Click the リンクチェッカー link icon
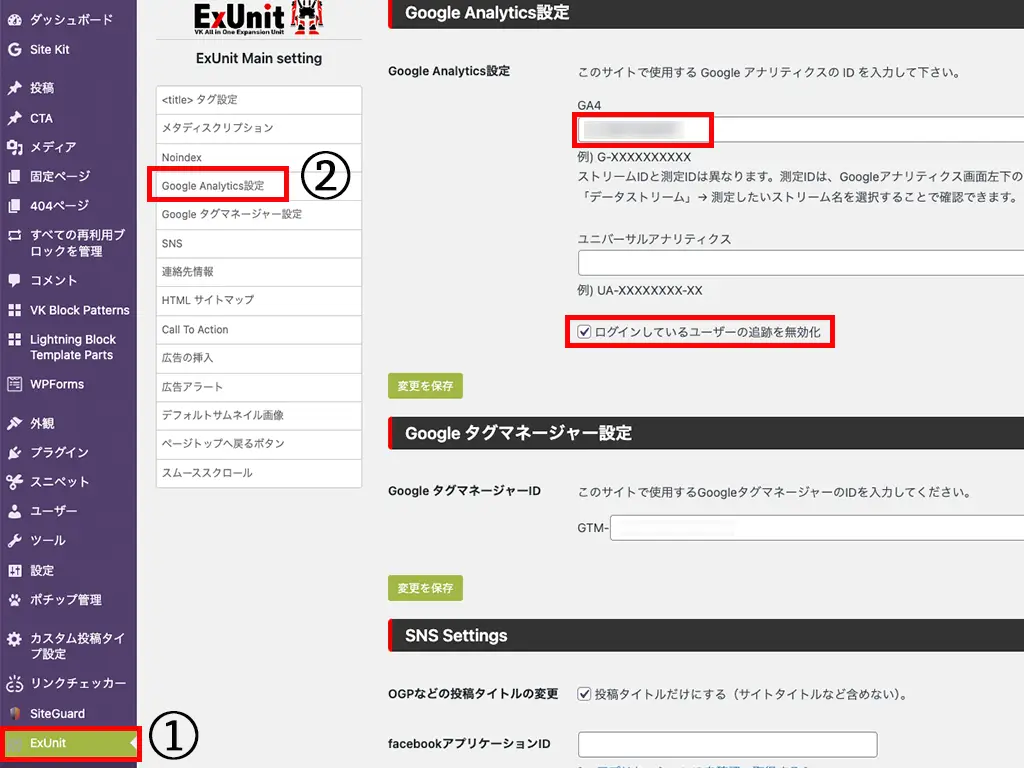This screenshot has height=768, width=1024. point(14,683)
